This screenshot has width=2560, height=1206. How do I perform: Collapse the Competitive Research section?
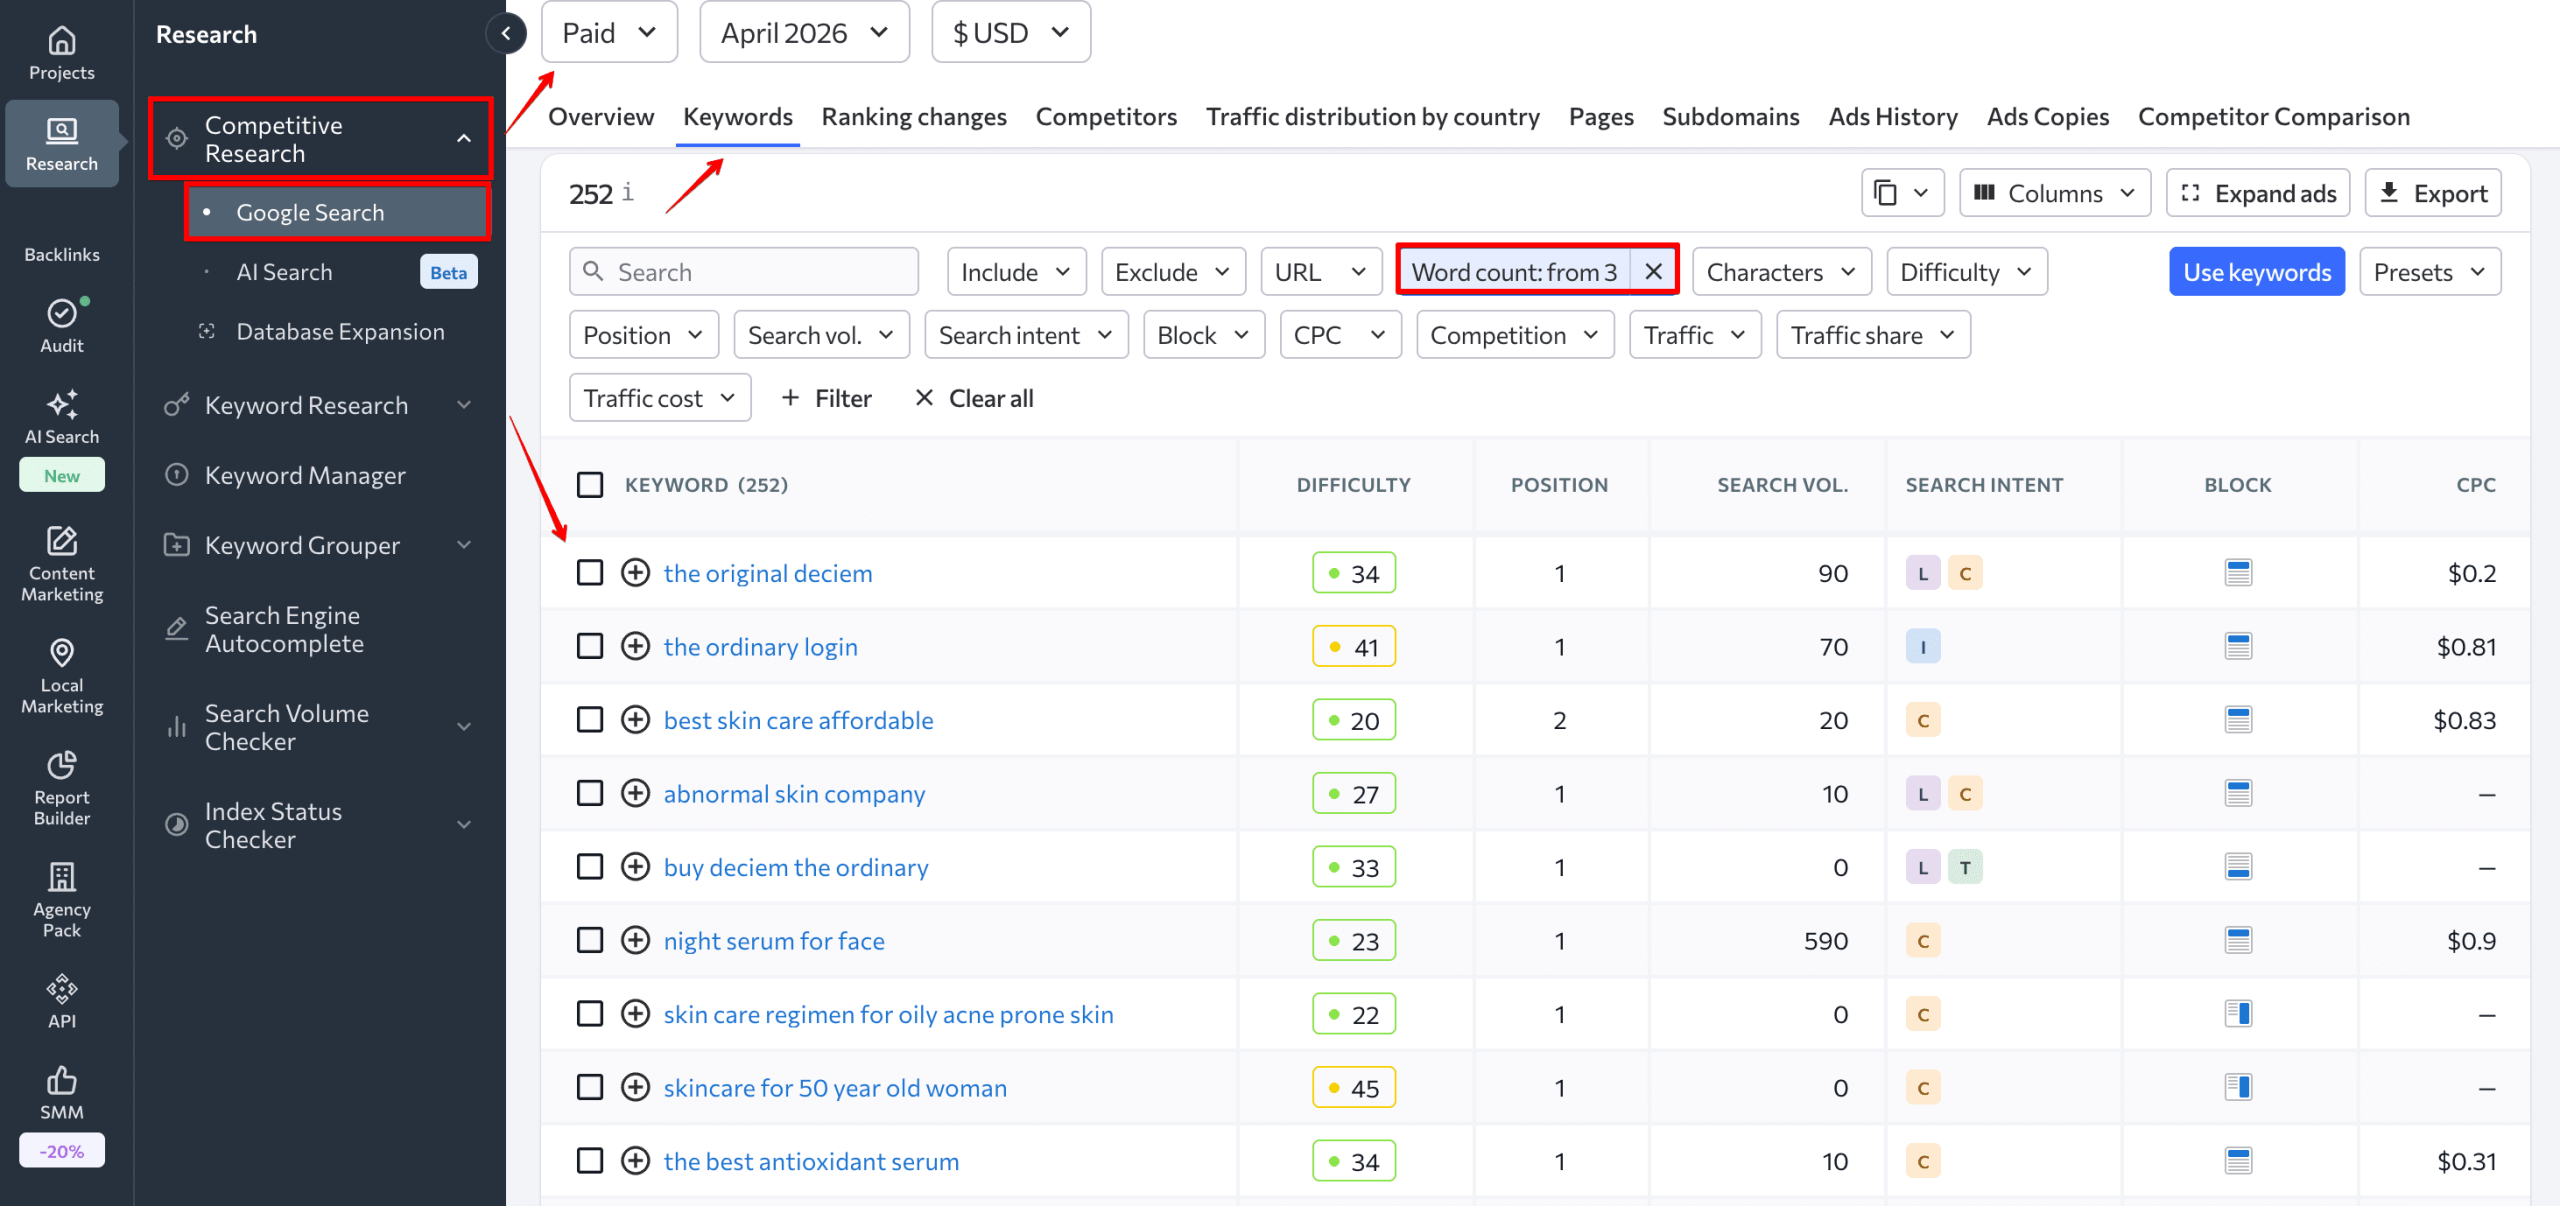[x=463, y=138]
